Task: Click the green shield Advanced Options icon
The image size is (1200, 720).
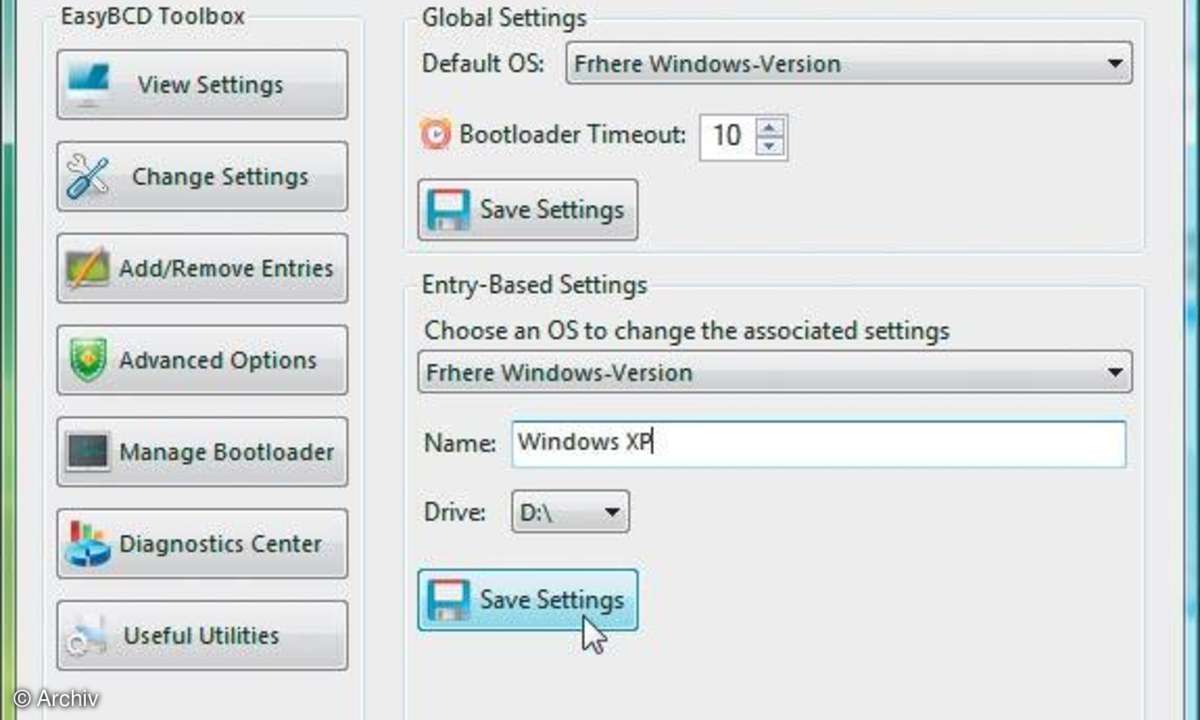Action: 88,361
